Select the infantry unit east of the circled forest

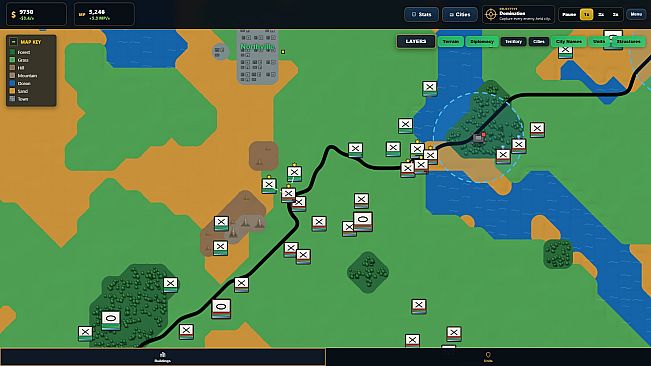pos(537,129)
